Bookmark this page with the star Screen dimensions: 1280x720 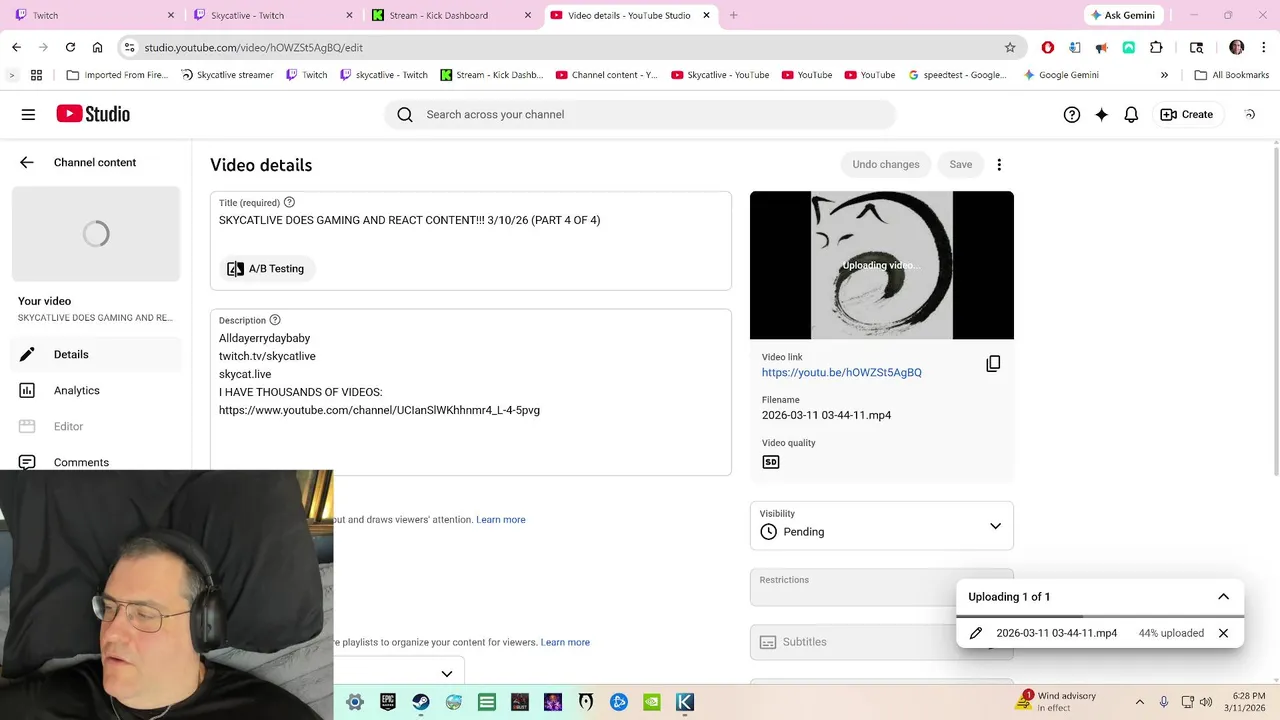click(1010, 47)
